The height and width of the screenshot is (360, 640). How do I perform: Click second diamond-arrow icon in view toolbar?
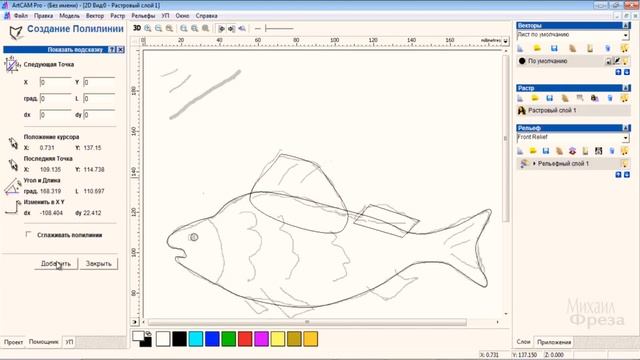231,29
